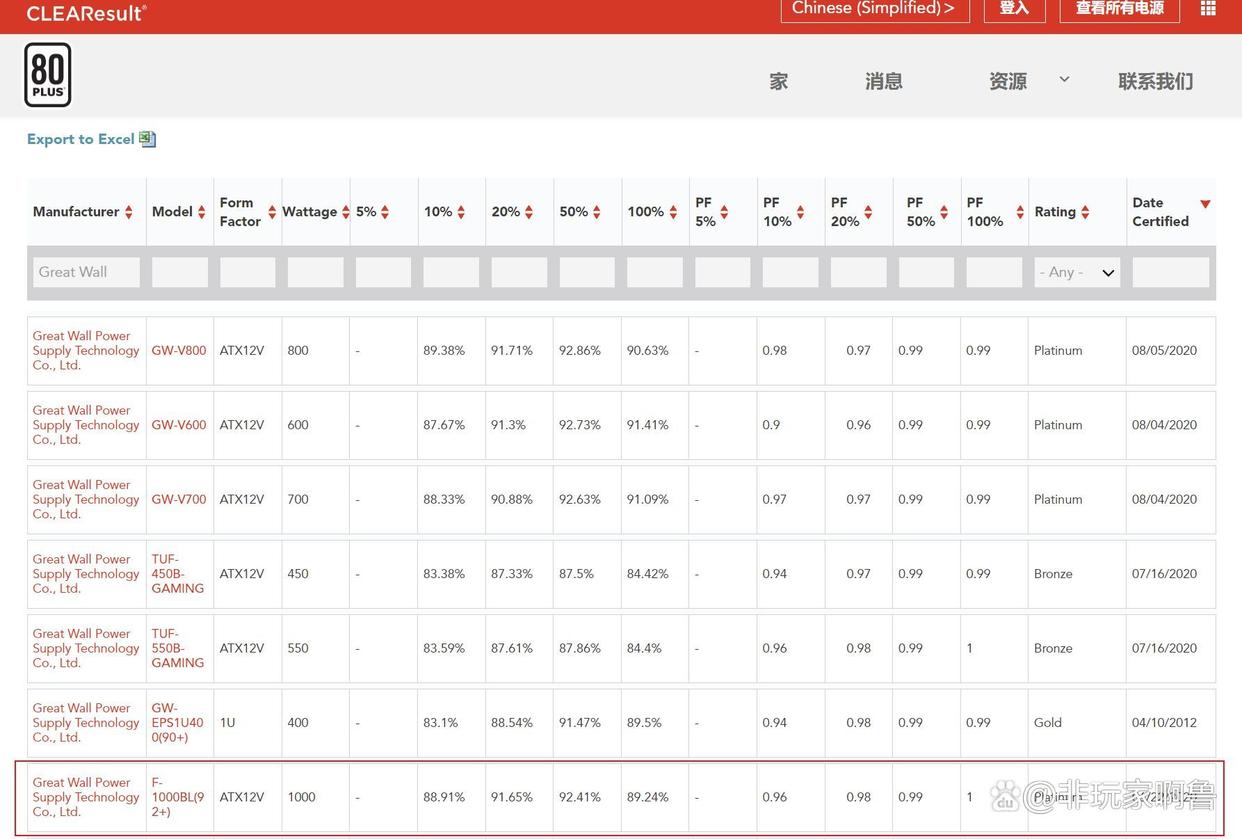Click the Excel icon next to Export
Viewport: 1242px width, 839px height.
(148, 139)
